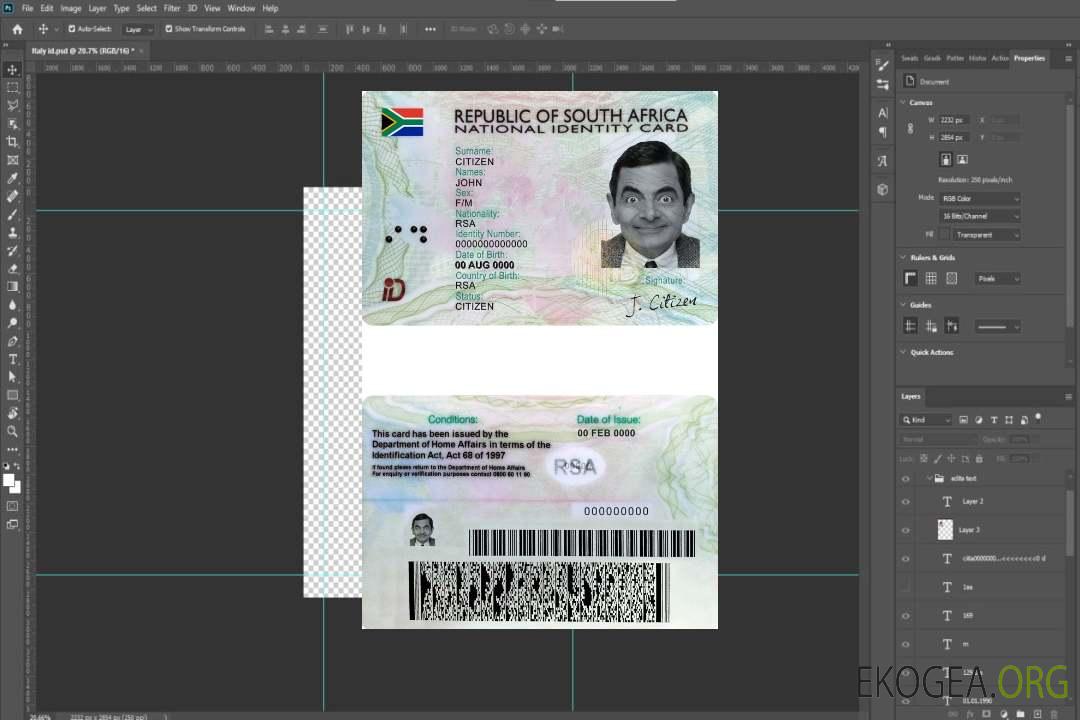Select the Pen tool
Image resolution: width=1080 pixels, height=720 pixels.
pyautogui.click(x=12, y=341)
